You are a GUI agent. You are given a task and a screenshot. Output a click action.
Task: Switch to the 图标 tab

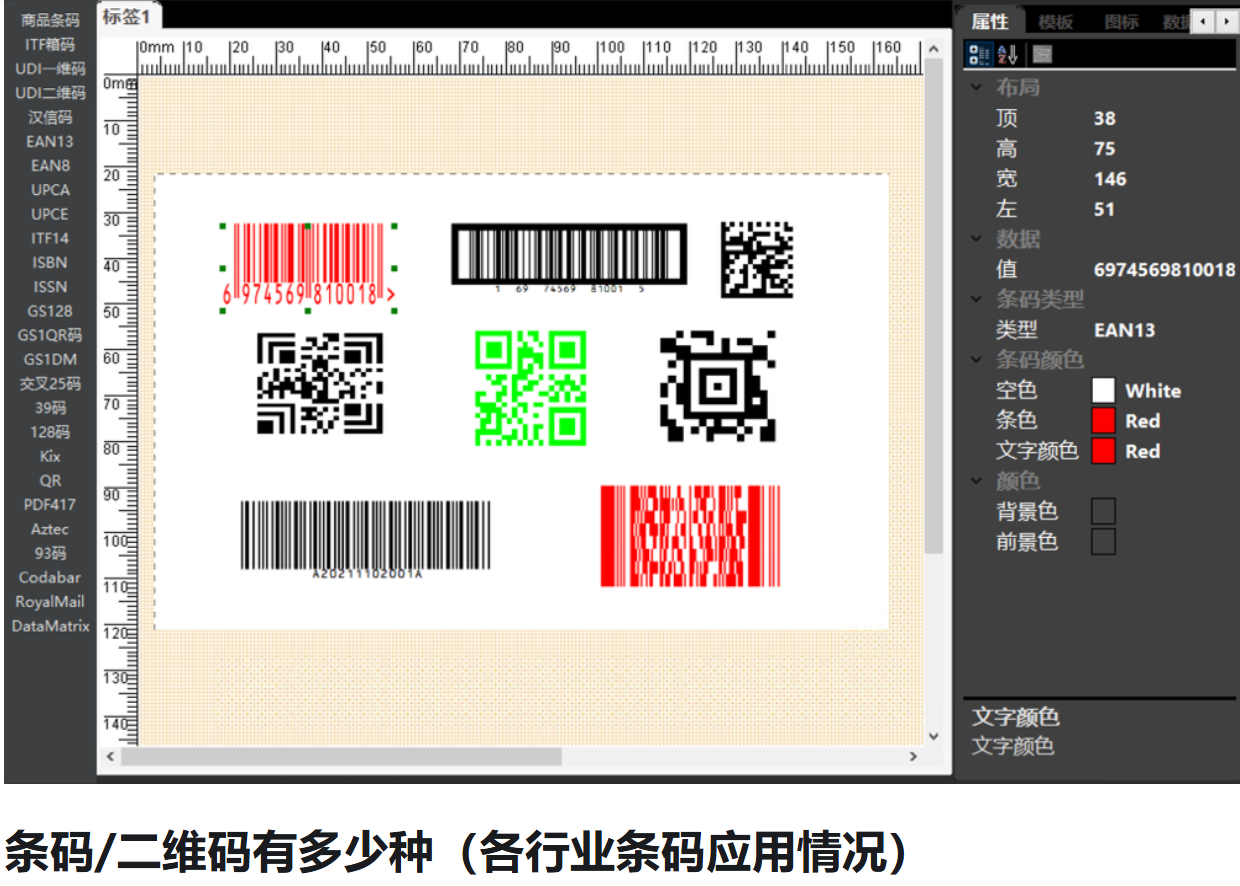coord(1121,22)
